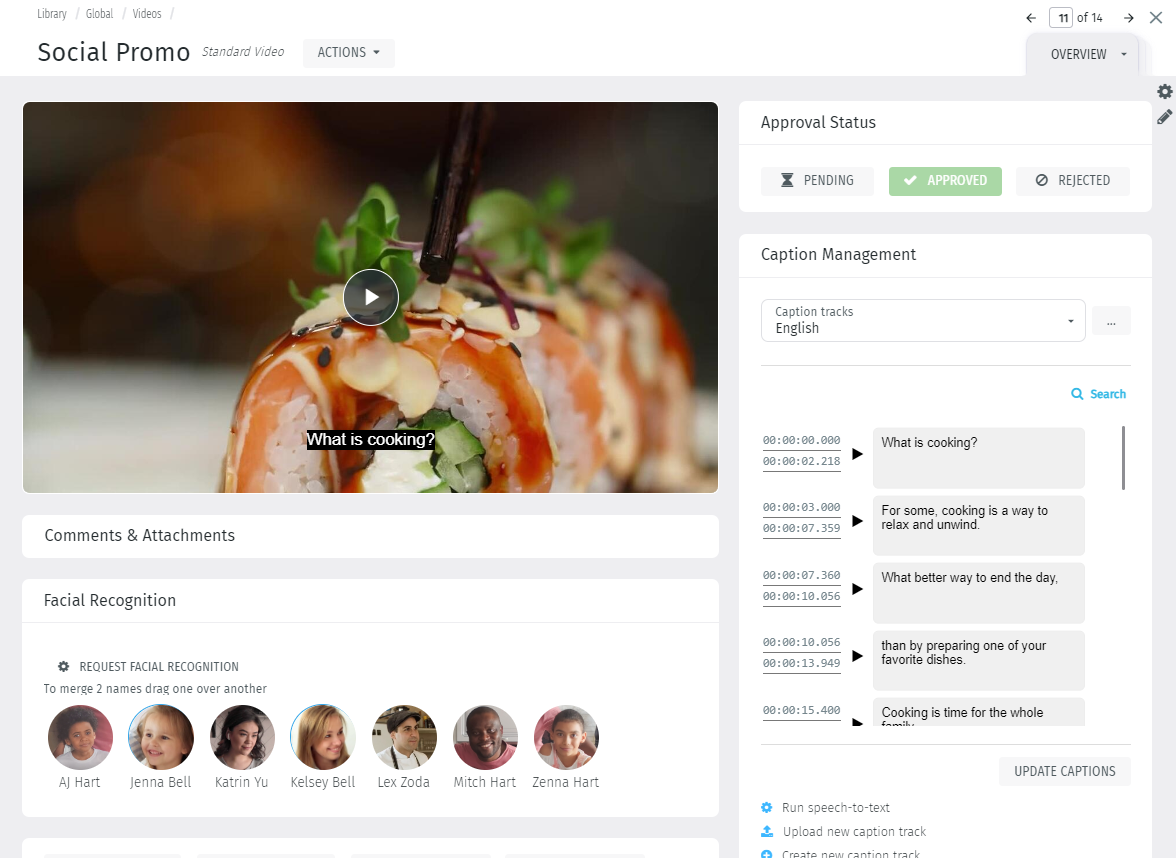Screen dimensions: 1176x858
Task: Click Update Captions button
Action: pos(1064,771)
